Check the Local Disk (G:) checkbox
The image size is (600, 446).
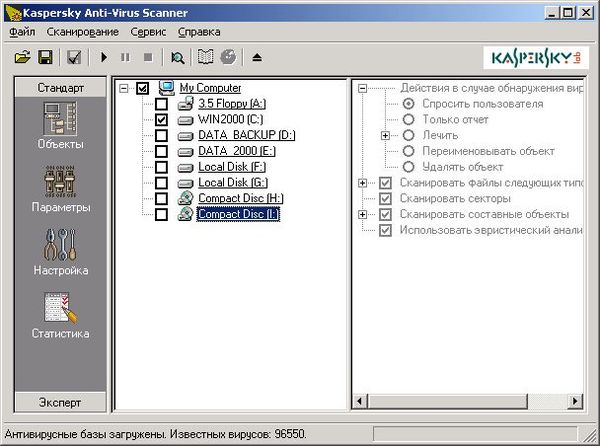point(161,183)
